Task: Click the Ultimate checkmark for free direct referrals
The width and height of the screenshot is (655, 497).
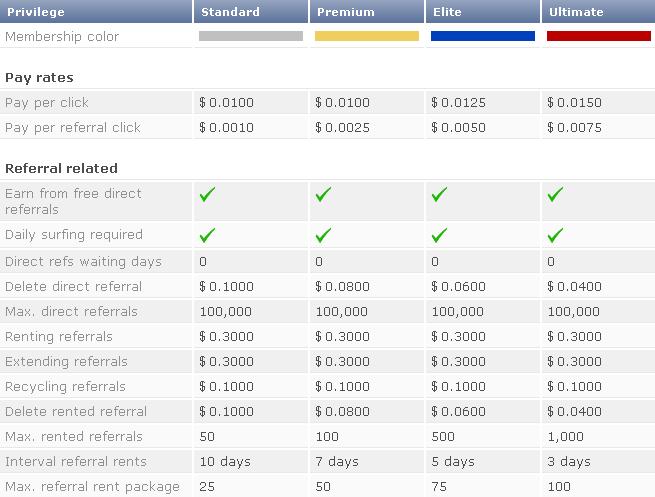Action: coord(555,194)
